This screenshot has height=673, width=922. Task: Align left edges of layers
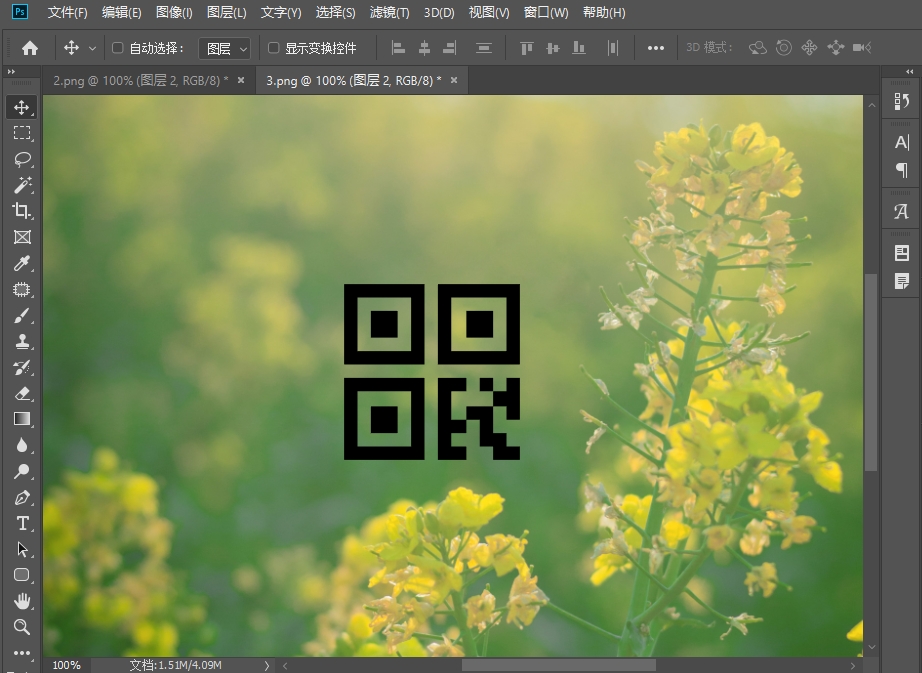(398, 48)
